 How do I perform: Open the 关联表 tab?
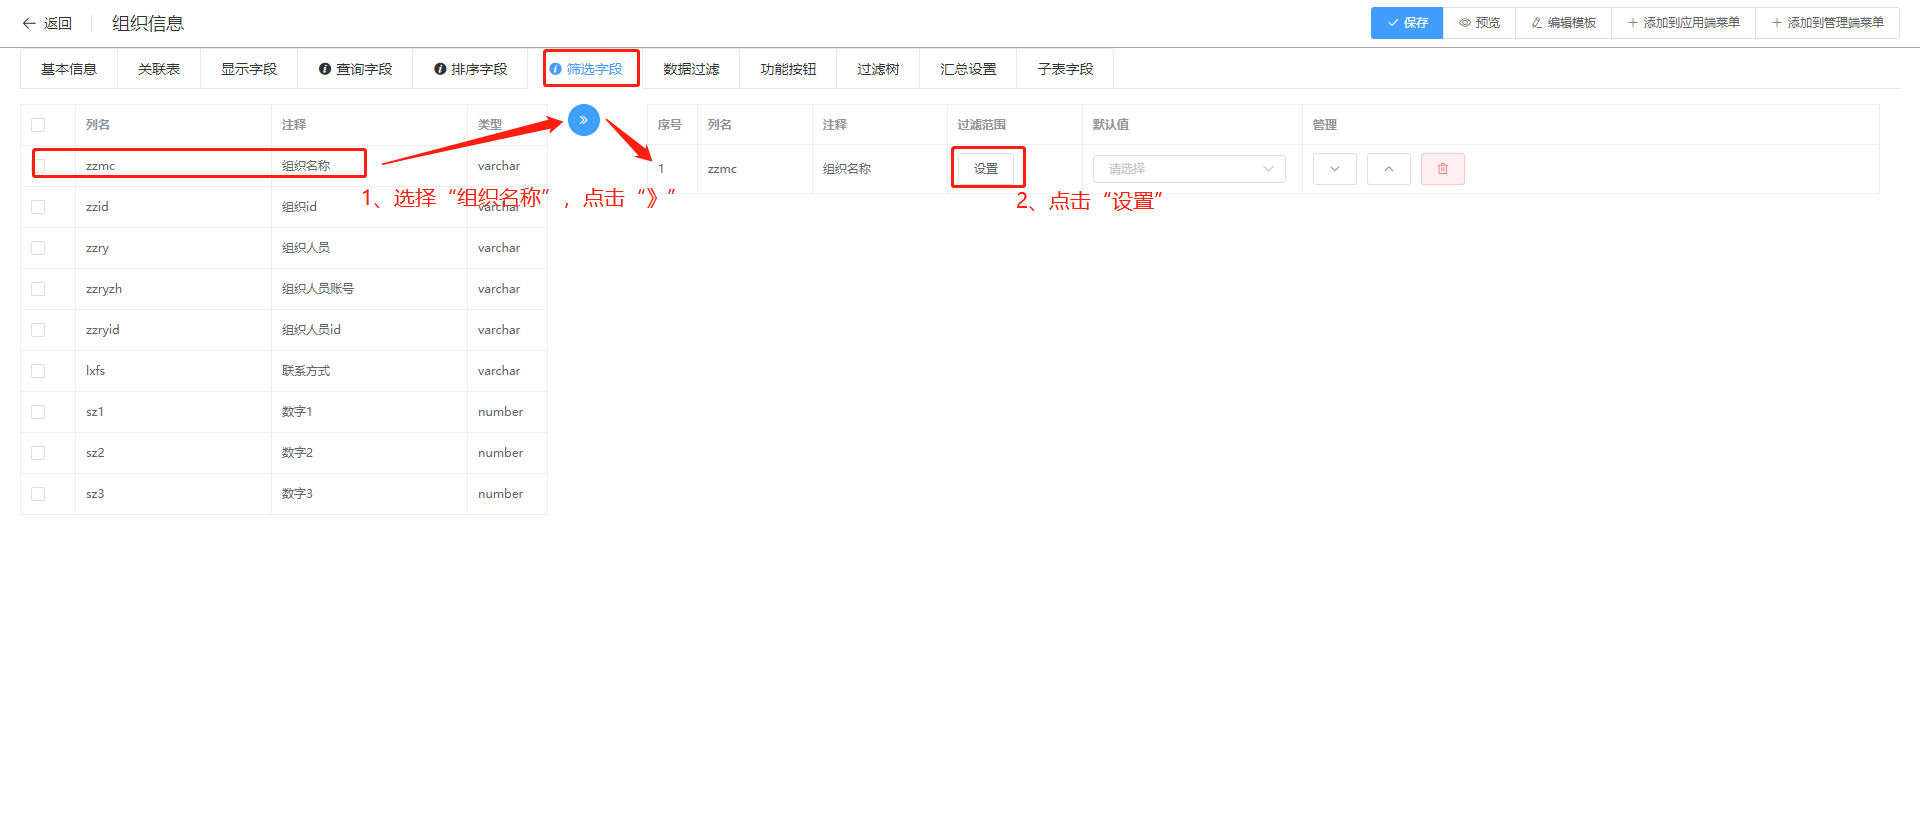(x=159, y=69)
